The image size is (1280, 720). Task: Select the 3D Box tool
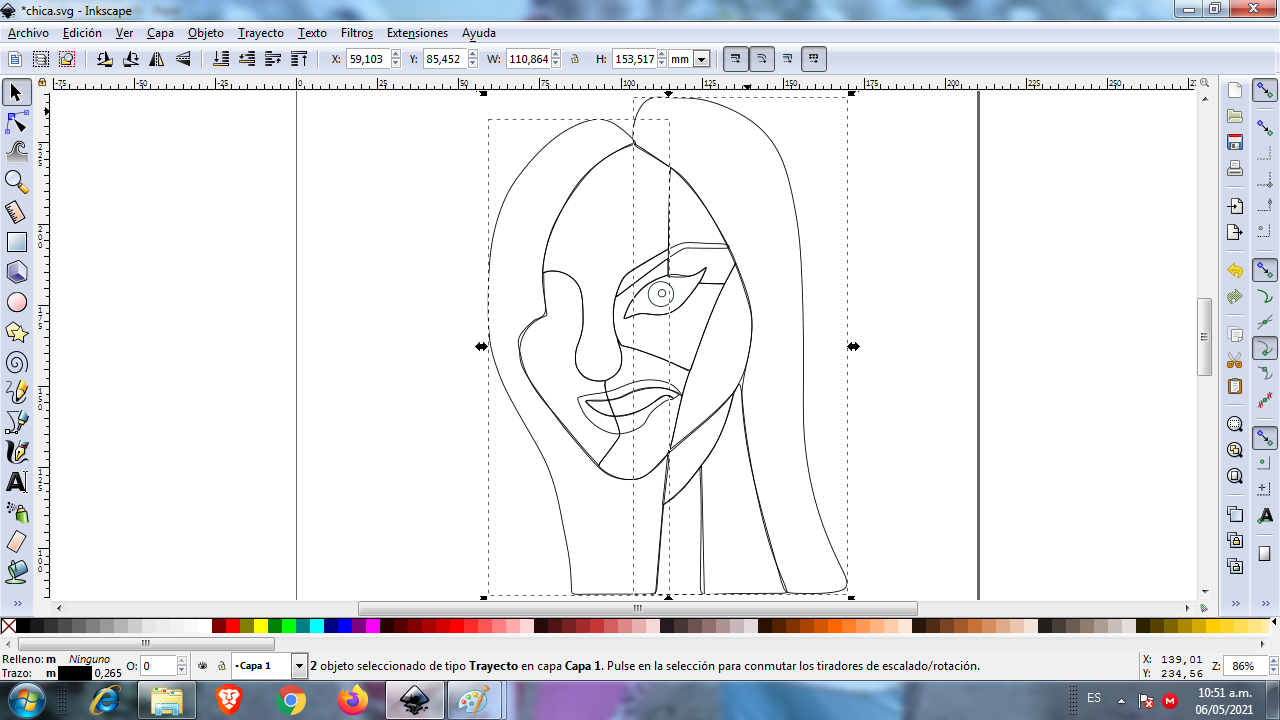(x=16, y=272)
